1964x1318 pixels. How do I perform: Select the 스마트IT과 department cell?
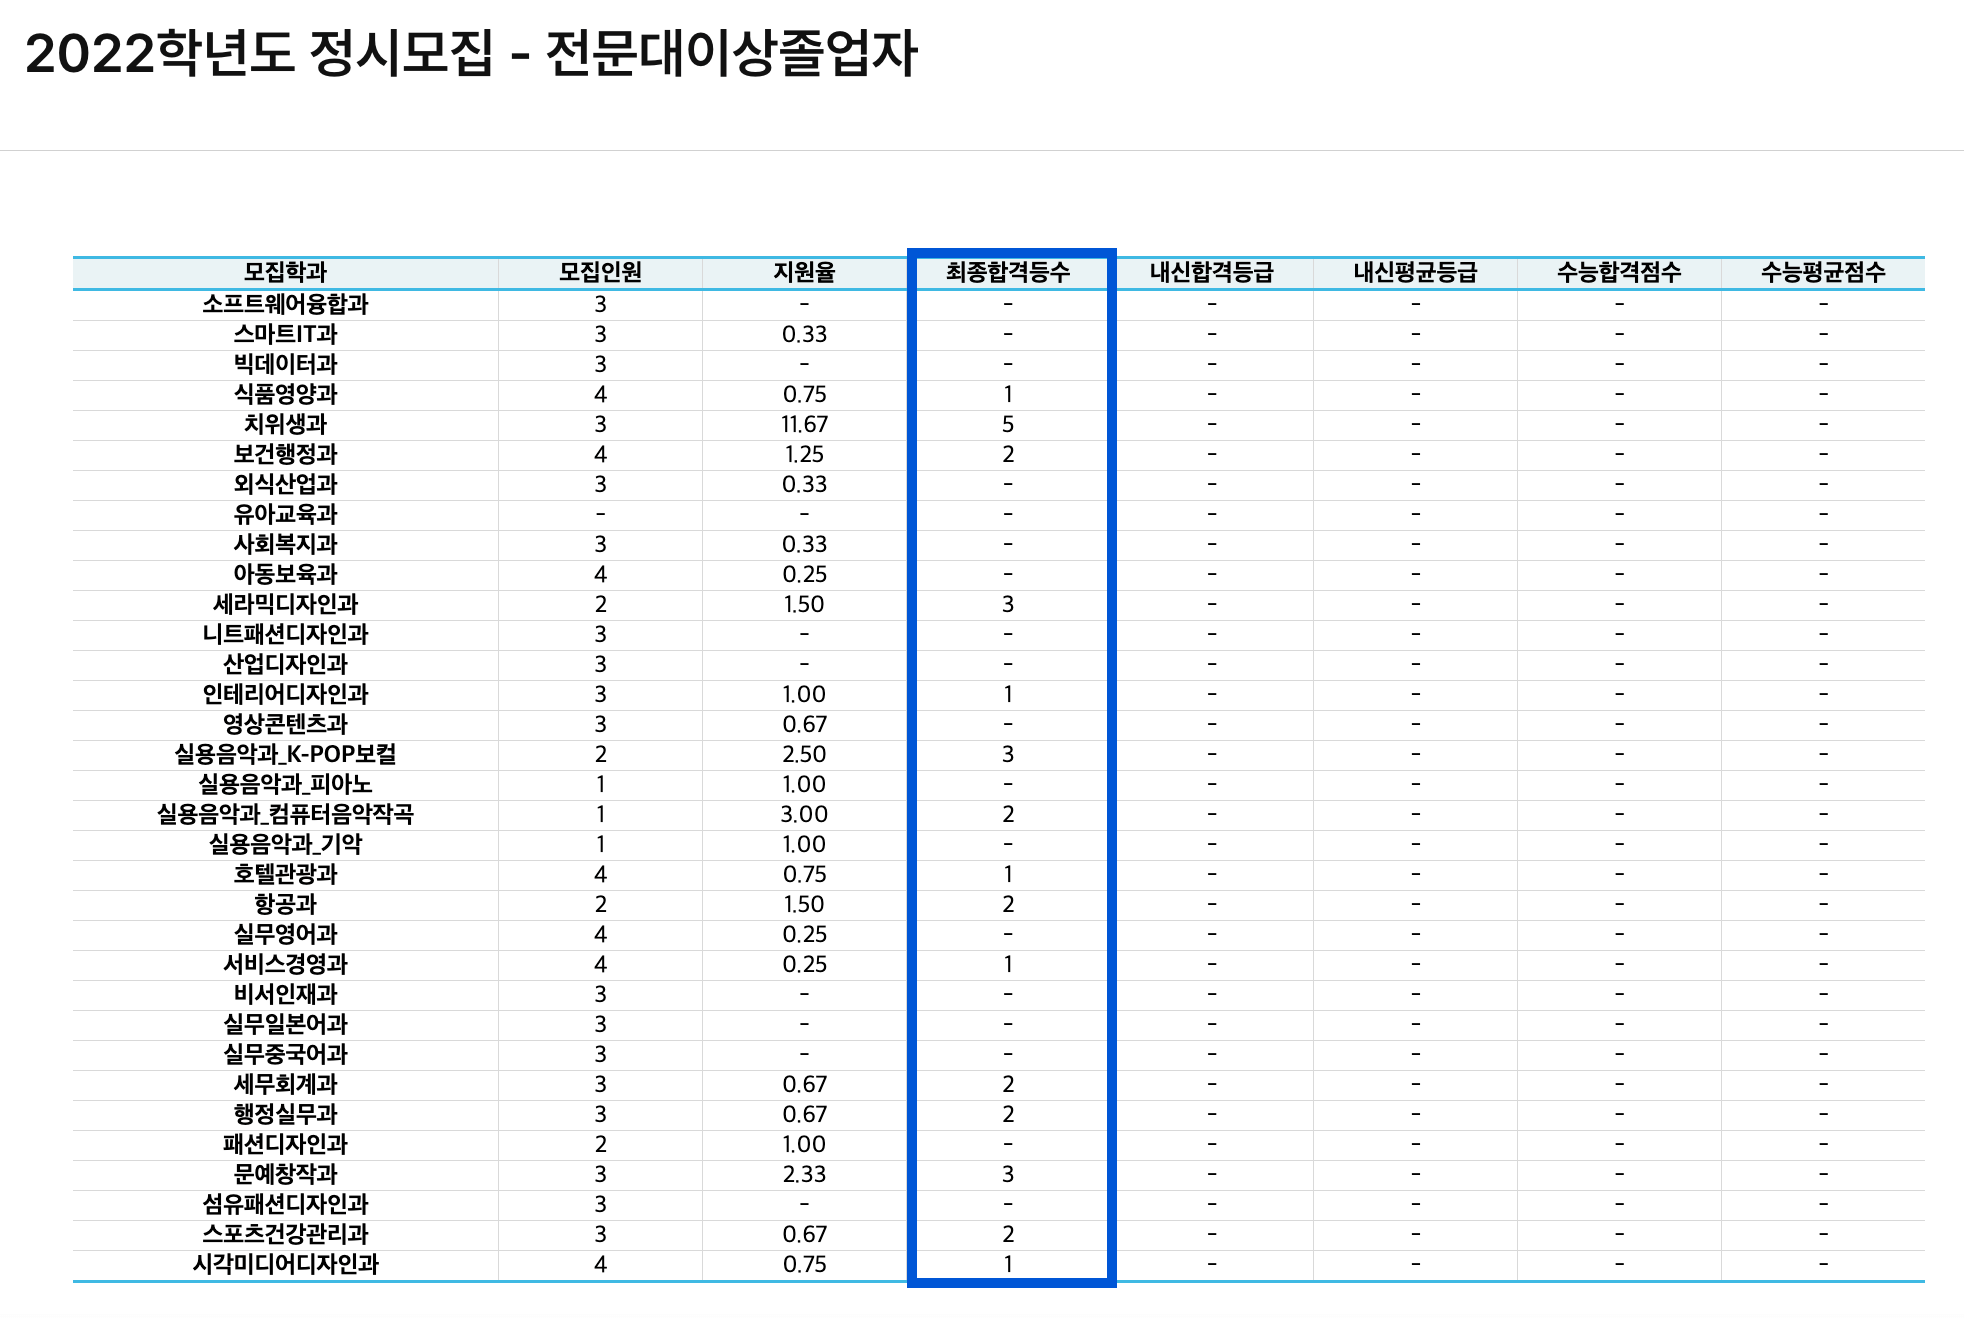pos(286,334)
